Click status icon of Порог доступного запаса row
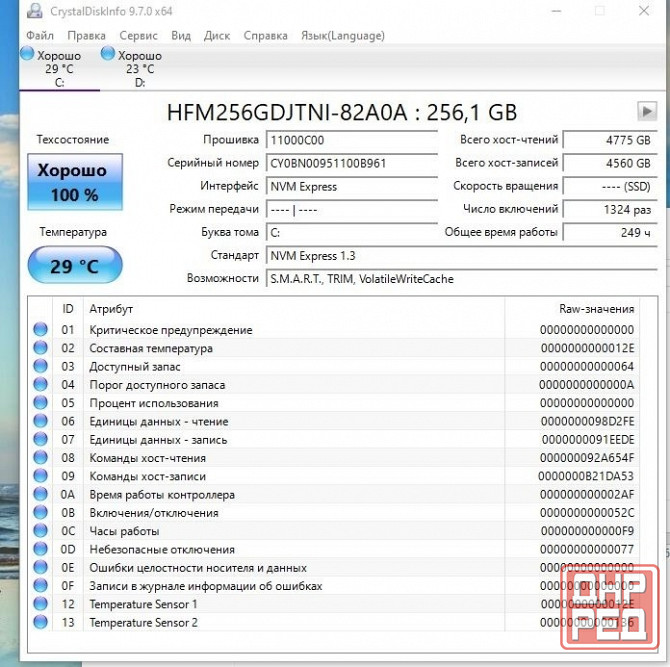 [x=41, y=385]
